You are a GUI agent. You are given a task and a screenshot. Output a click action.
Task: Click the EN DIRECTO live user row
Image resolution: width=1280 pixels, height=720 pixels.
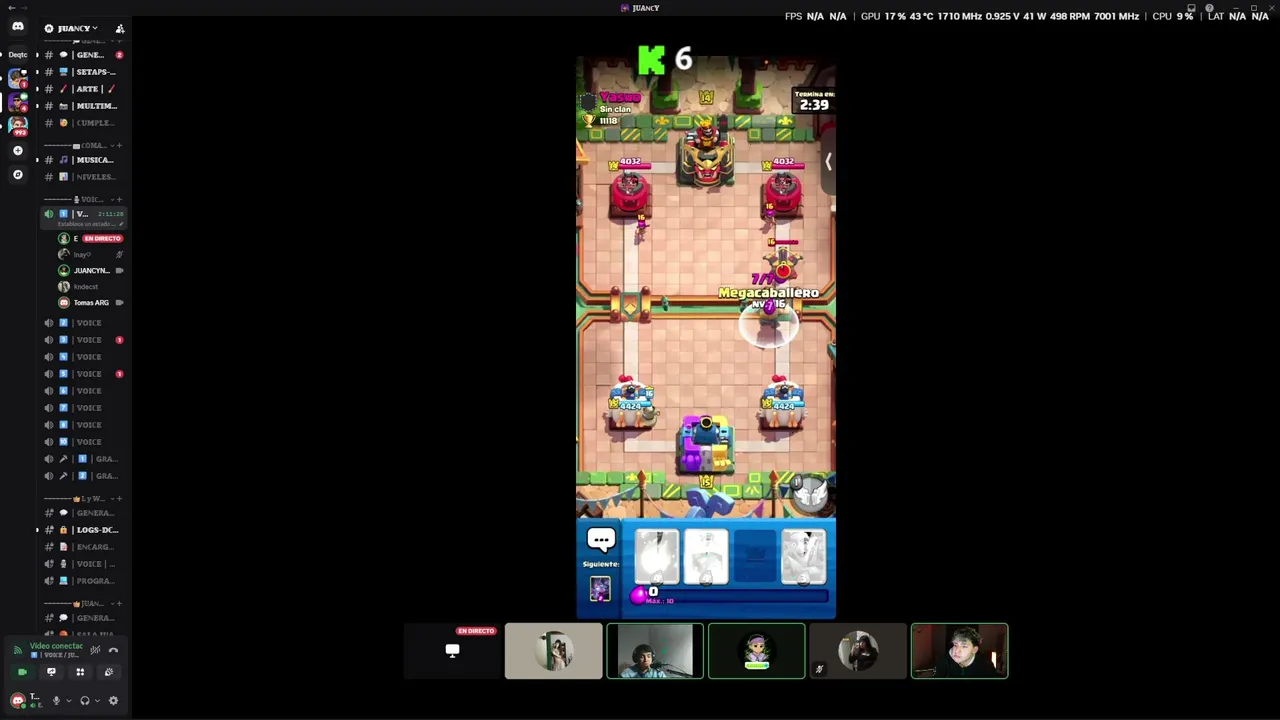click(91, 239)
